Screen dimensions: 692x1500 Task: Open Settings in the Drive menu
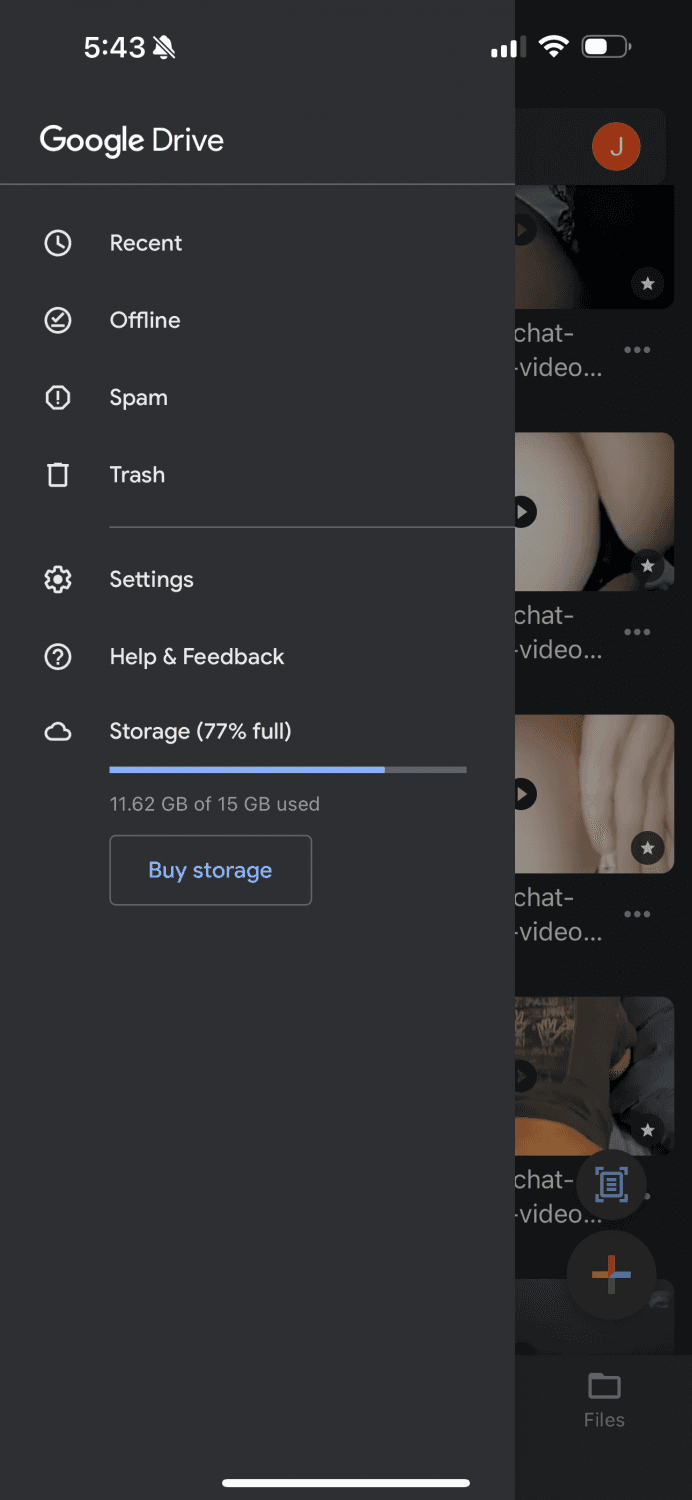coord(257,579)
